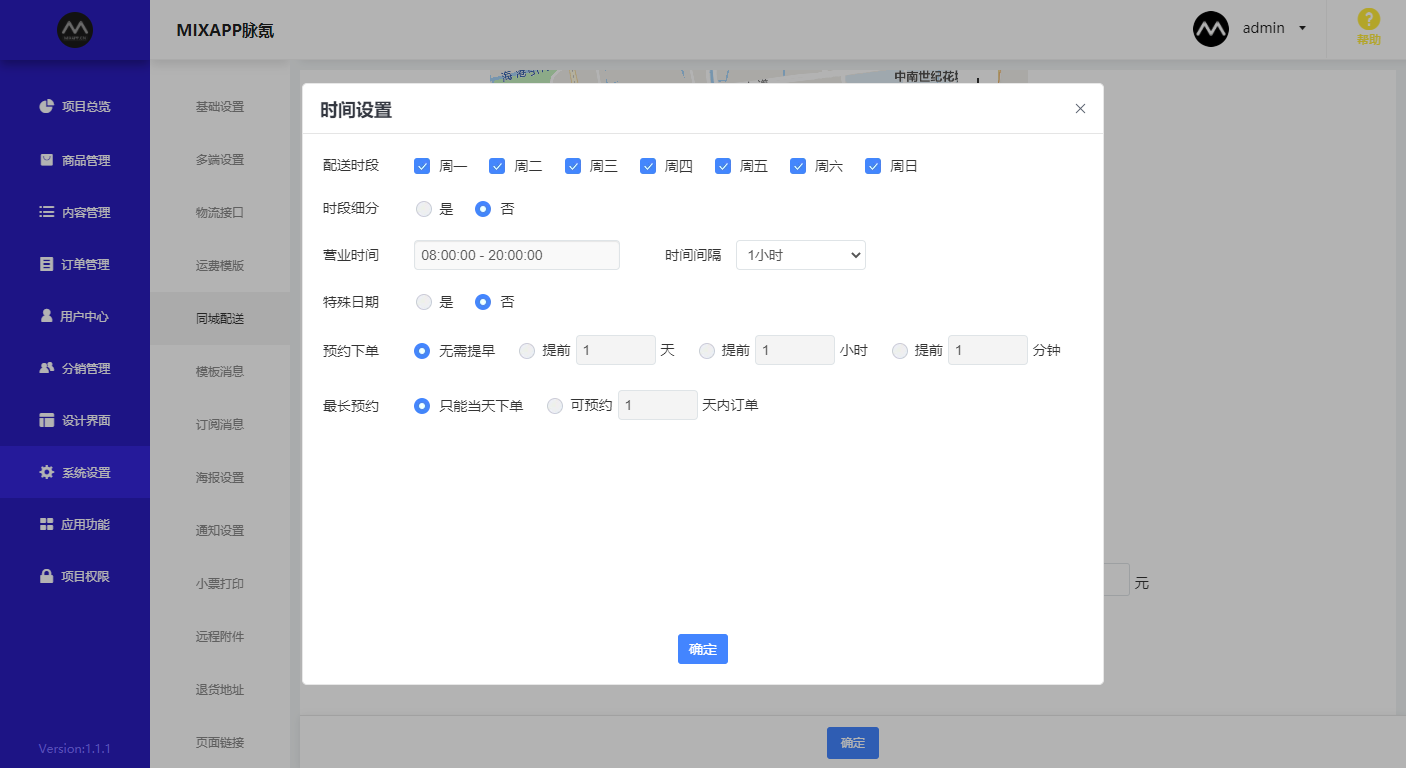1406x768 pixels.
Task: Click the 提前 hours number input
Action: (x=795, y=350)
